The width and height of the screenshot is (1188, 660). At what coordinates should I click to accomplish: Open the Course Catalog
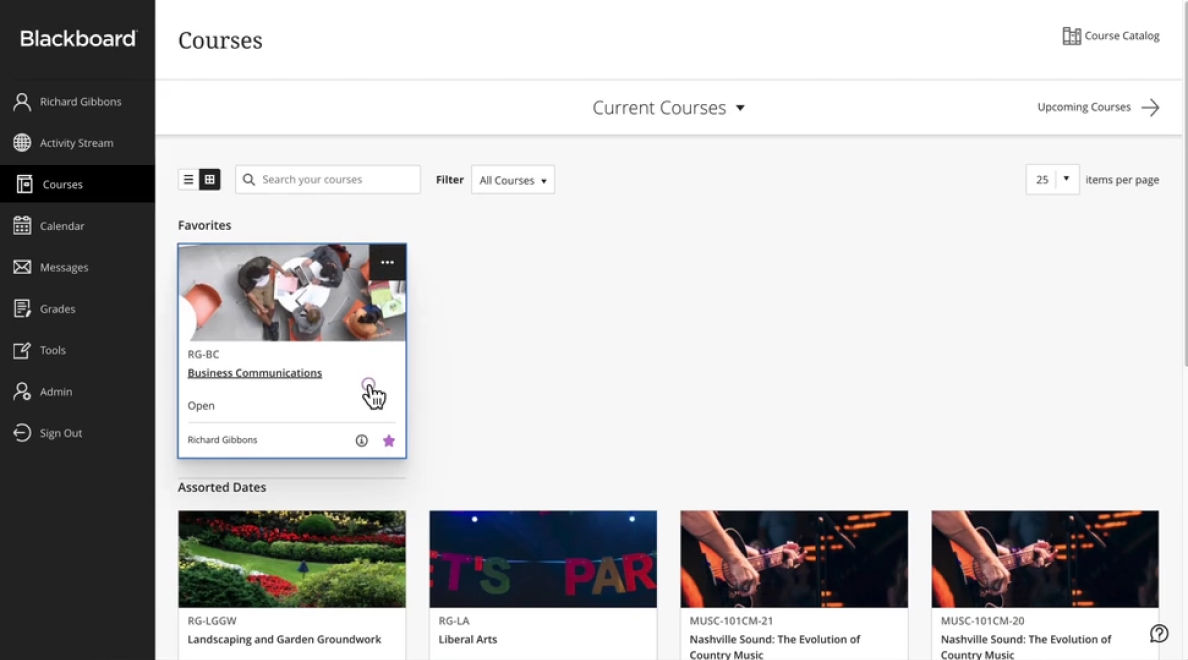click(x=1110, y=35)
